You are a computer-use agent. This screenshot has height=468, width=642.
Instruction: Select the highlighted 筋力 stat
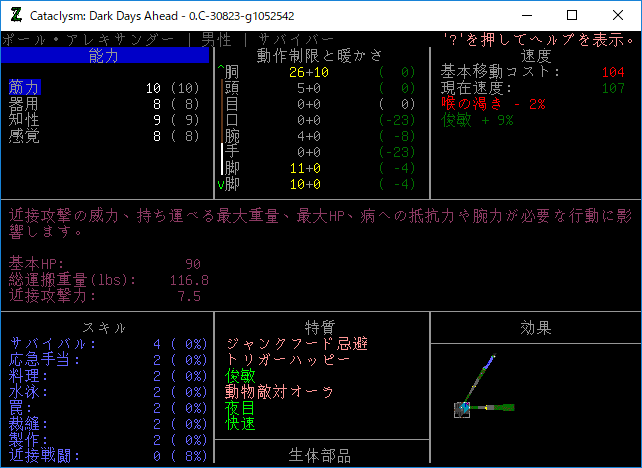coord(24,88)
